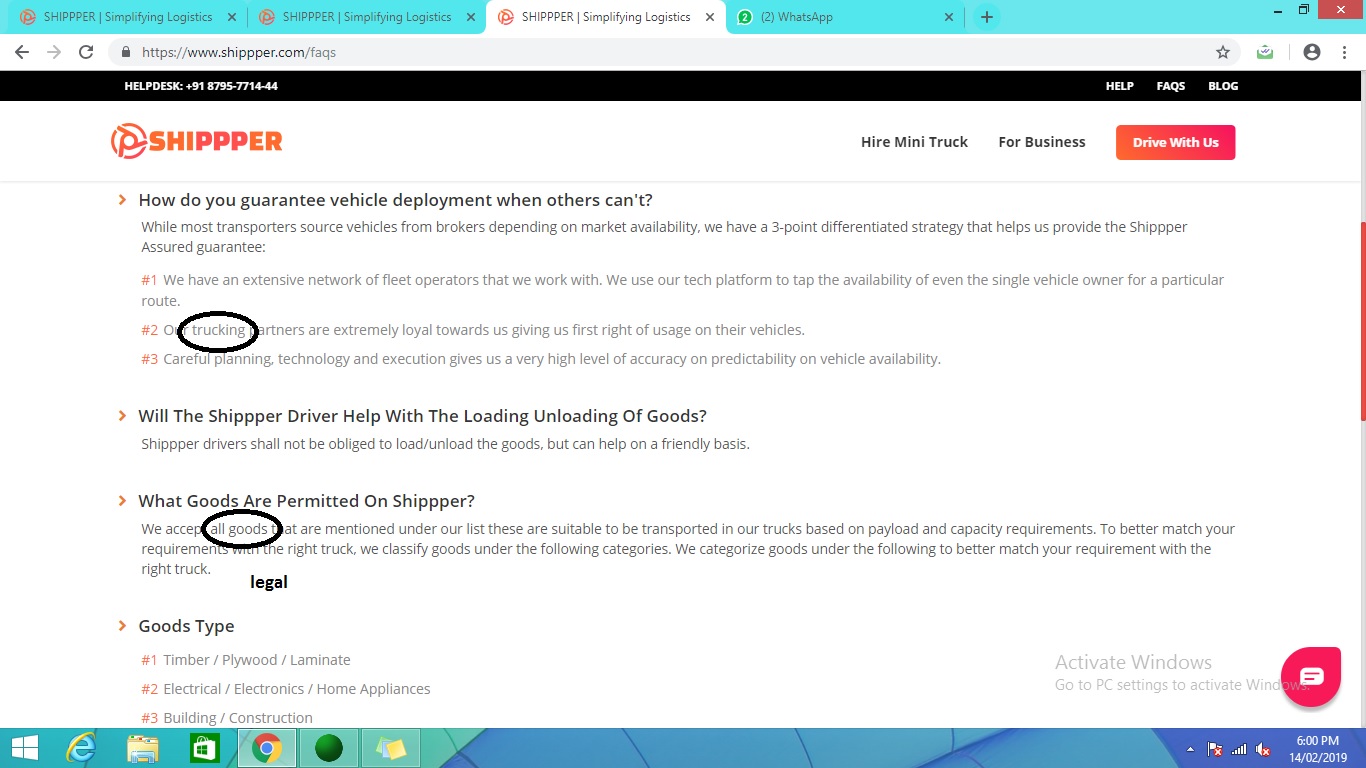The height and width of the screenshot is (768, 1366).
Task: Open the red chat widget bubble
Action: point(1311,677)
